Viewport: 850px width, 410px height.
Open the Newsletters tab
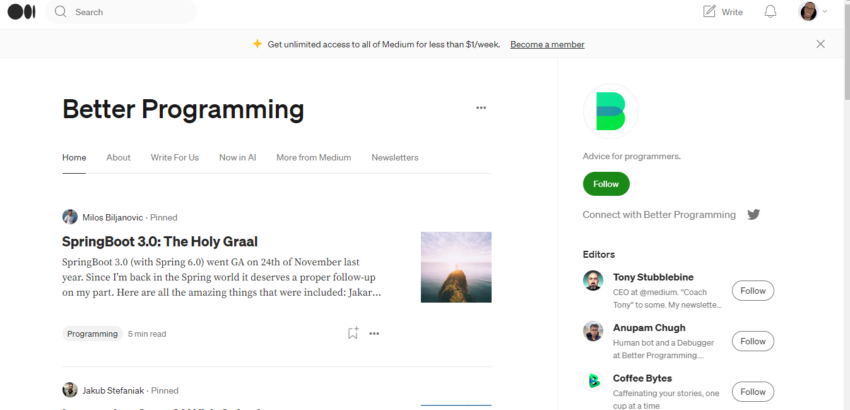395,158
